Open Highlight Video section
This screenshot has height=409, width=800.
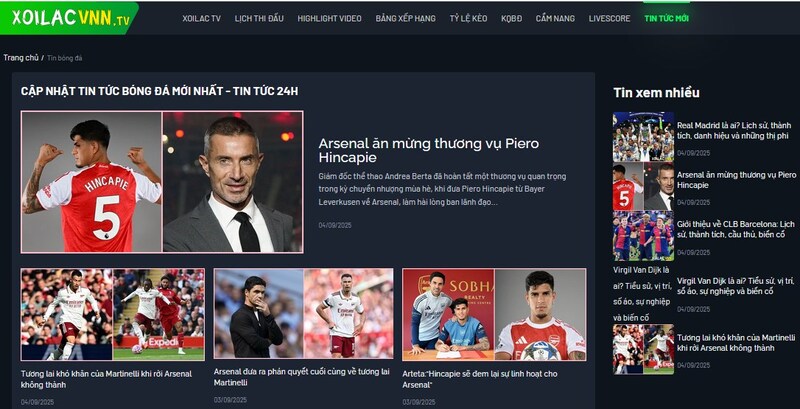[x=330, y=18]
